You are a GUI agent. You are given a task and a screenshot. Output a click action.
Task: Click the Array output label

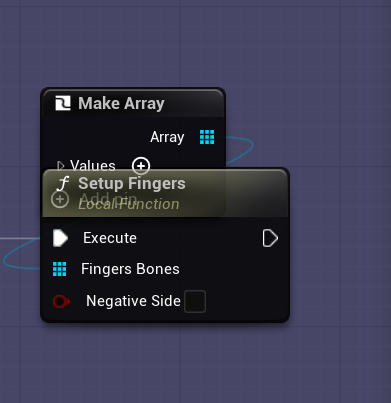pyautogui.click(x=167, y=137)
